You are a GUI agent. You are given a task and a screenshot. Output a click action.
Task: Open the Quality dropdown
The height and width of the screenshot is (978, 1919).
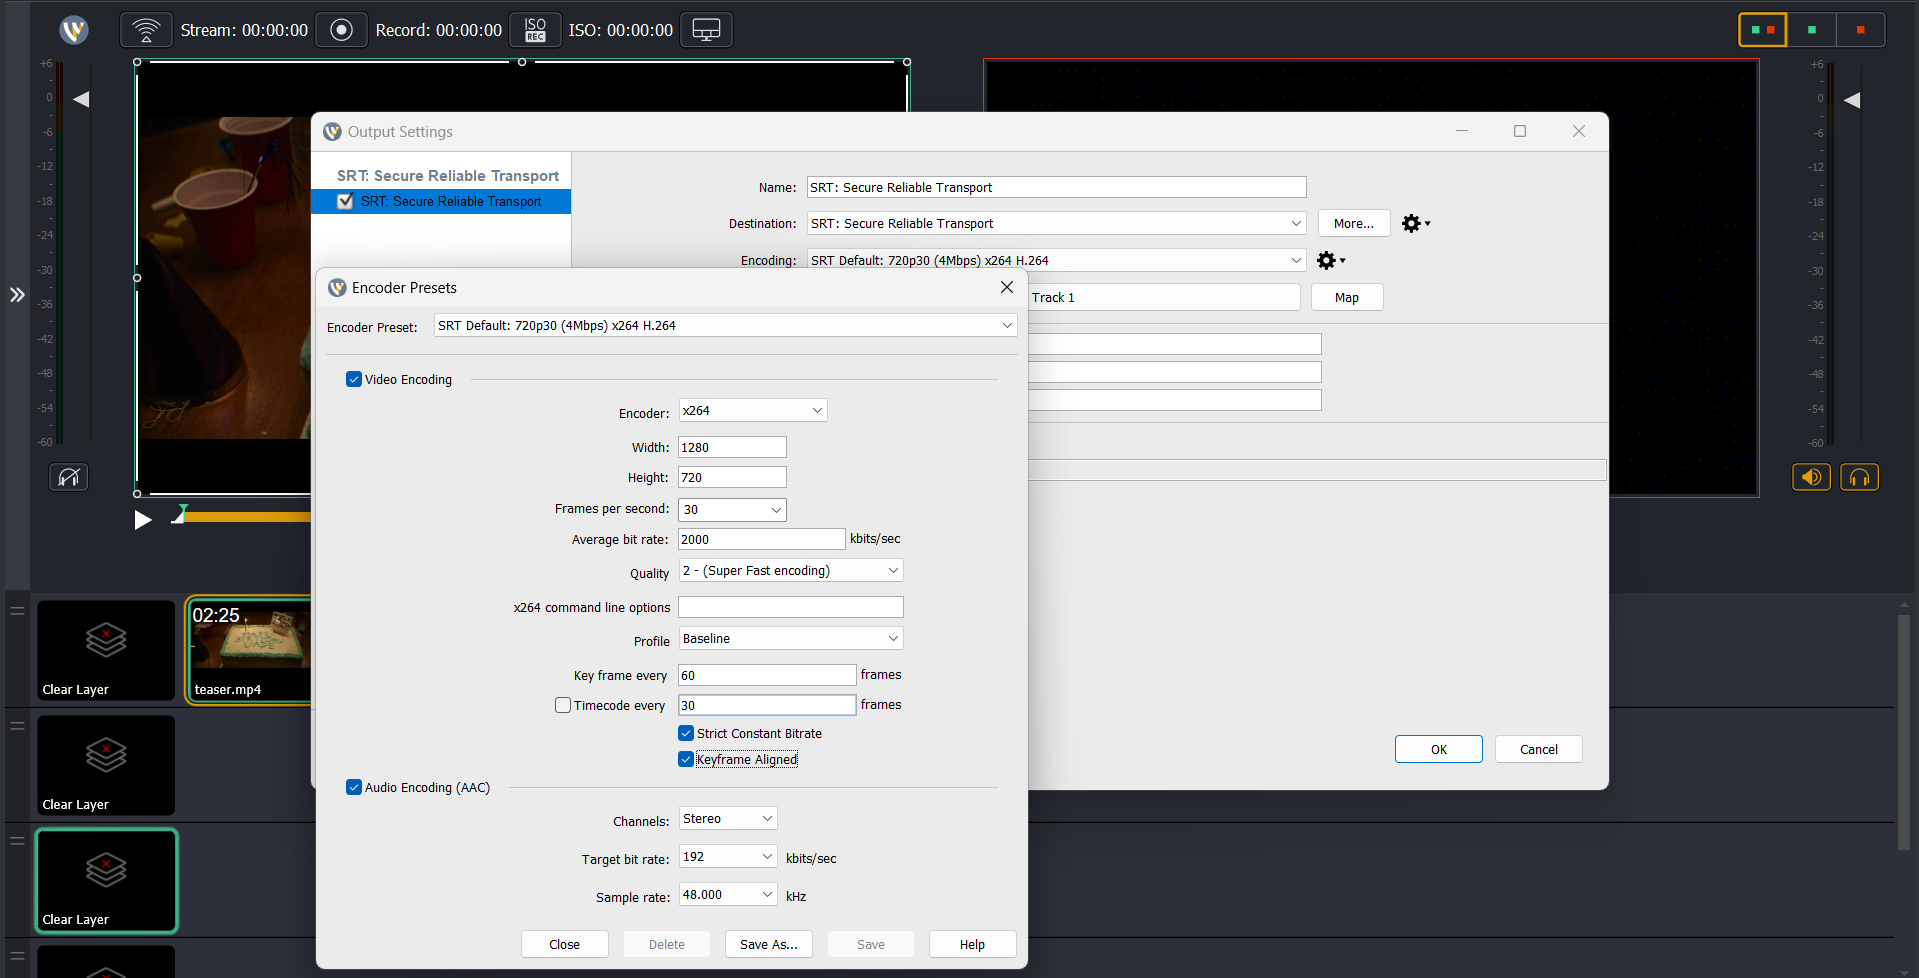click(791, 570)
